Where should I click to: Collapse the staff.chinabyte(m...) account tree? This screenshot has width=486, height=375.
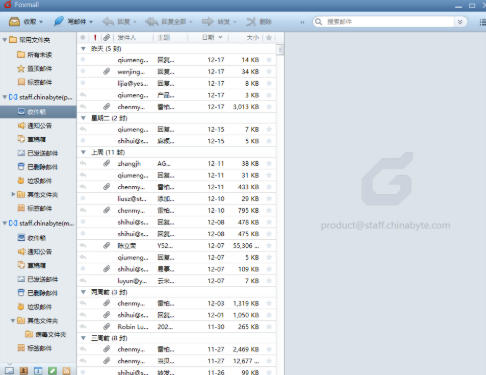click(5, 223)
